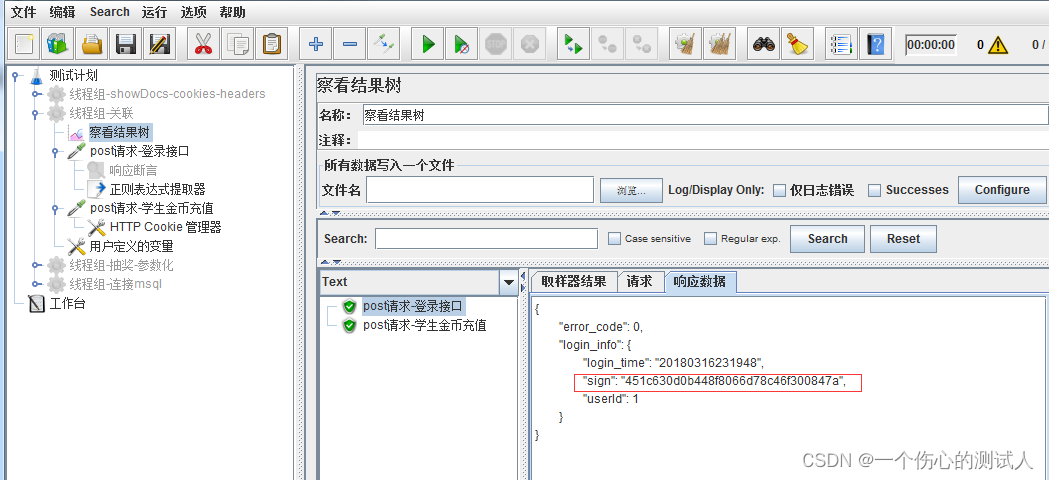Click the Reset button
The height and width of the screenshot is (480, 1049).
903,238
